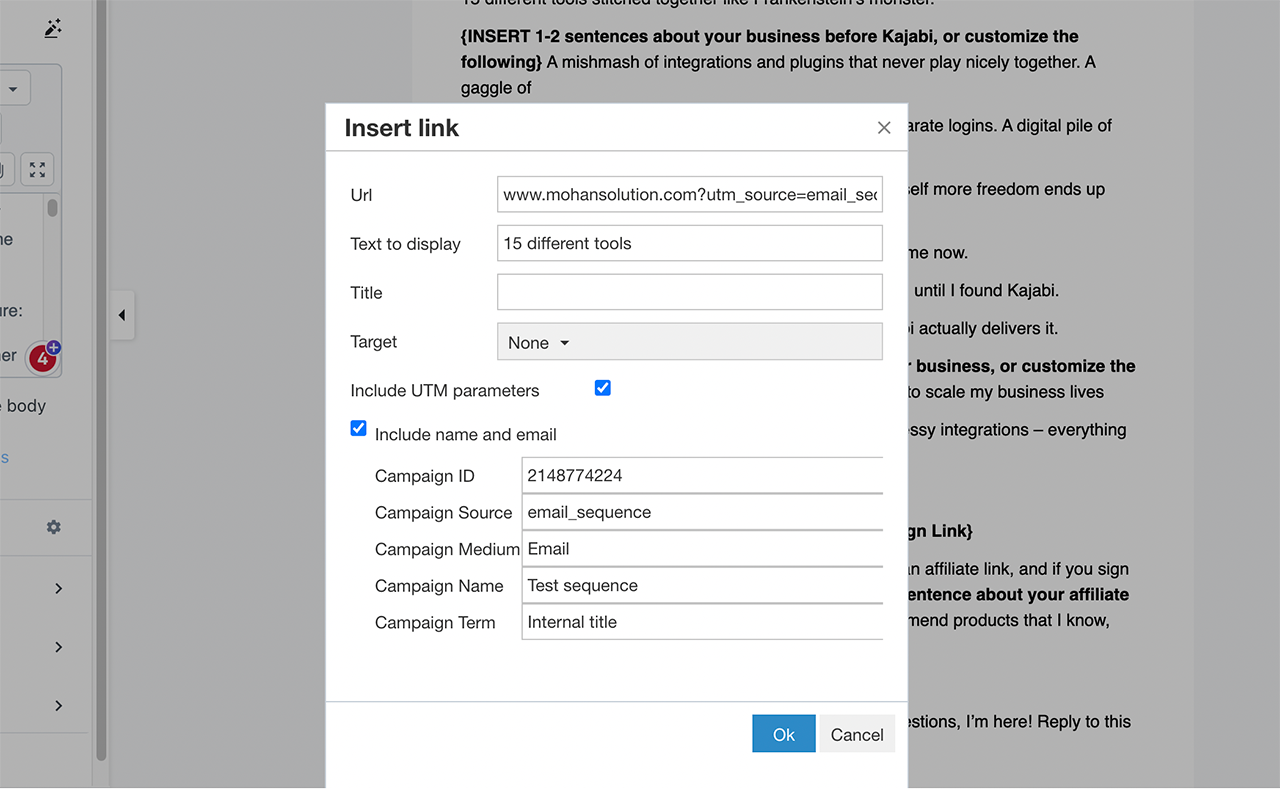Select the empty Title field
The height and width of the screenshot is (800, 1280).
point(689,292)
